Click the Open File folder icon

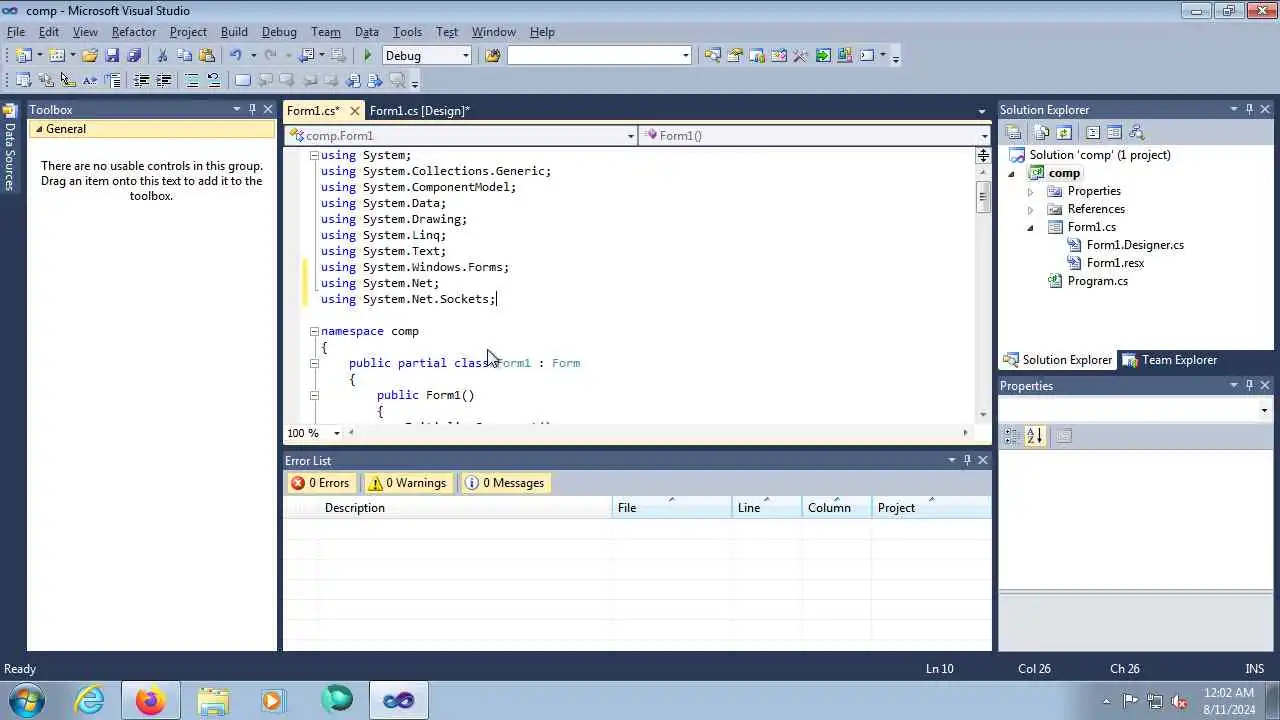(x=90, y=56)
